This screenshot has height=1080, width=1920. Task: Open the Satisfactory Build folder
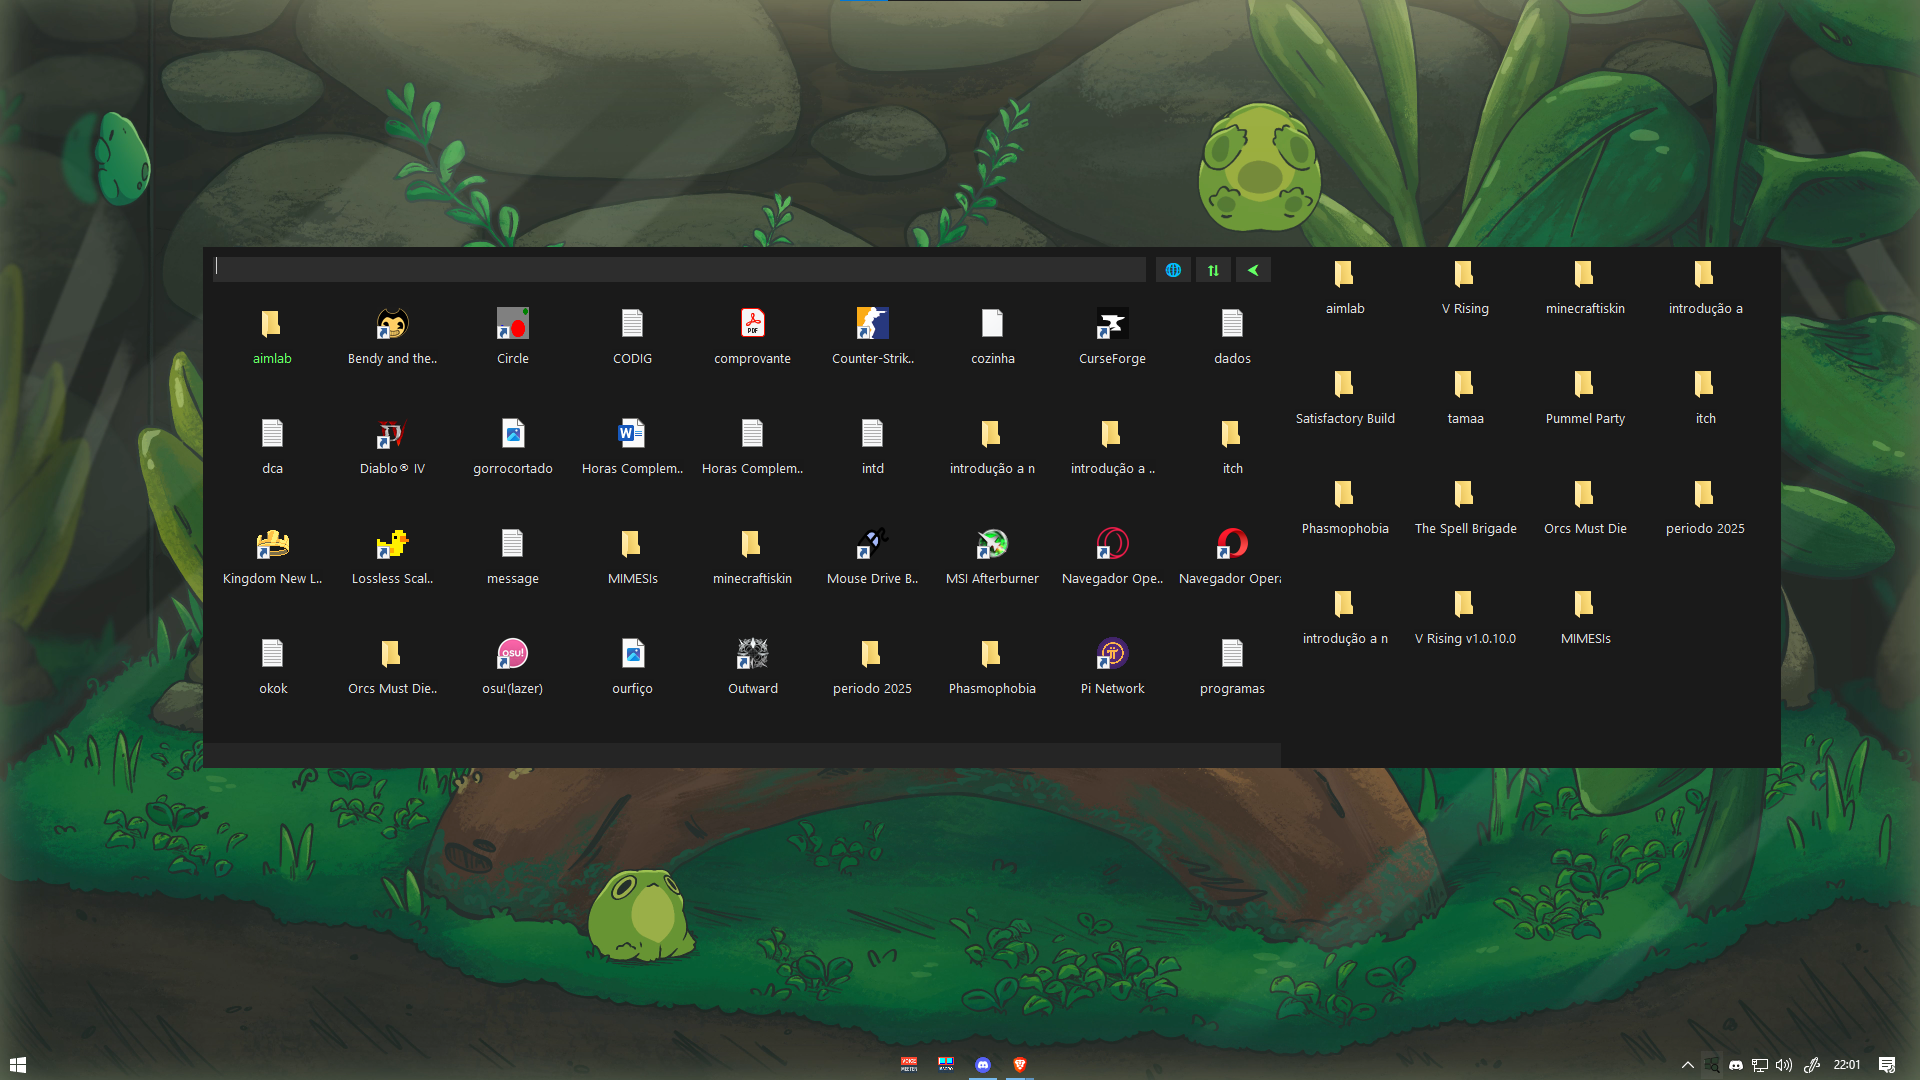coord(1344,385)
